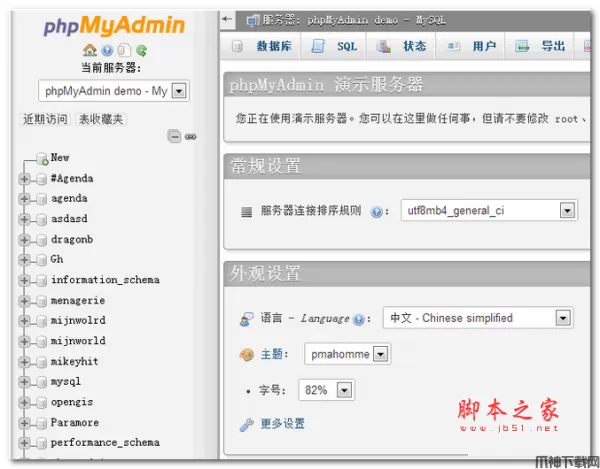Click the server breadcrumb link text
The width and height of the screenshot is (600, 469).
coord(354,20)
